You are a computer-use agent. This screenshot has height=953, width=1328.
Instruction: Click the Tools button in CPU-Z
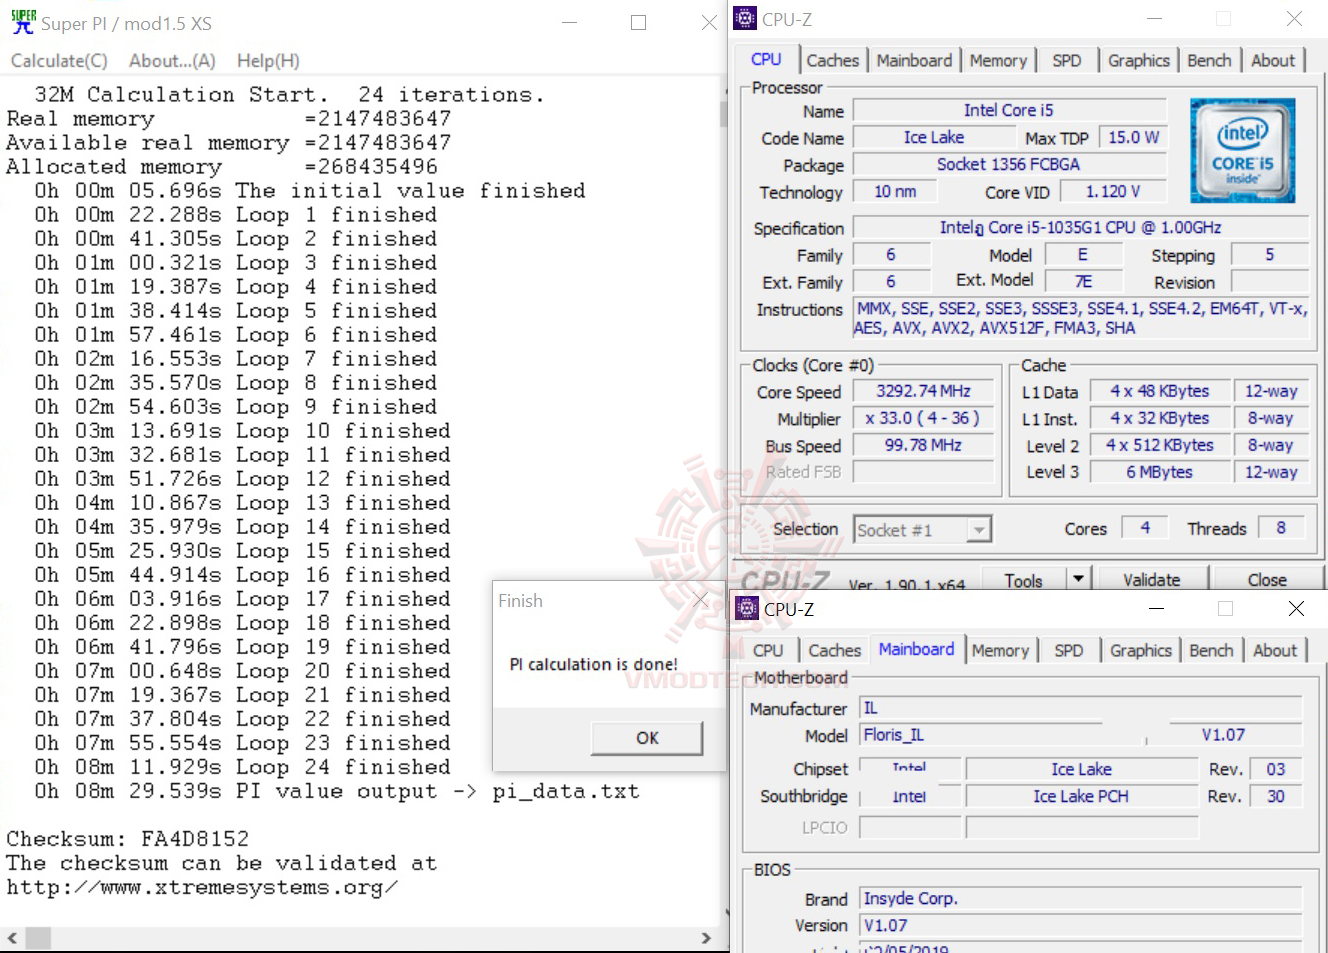1023,579
